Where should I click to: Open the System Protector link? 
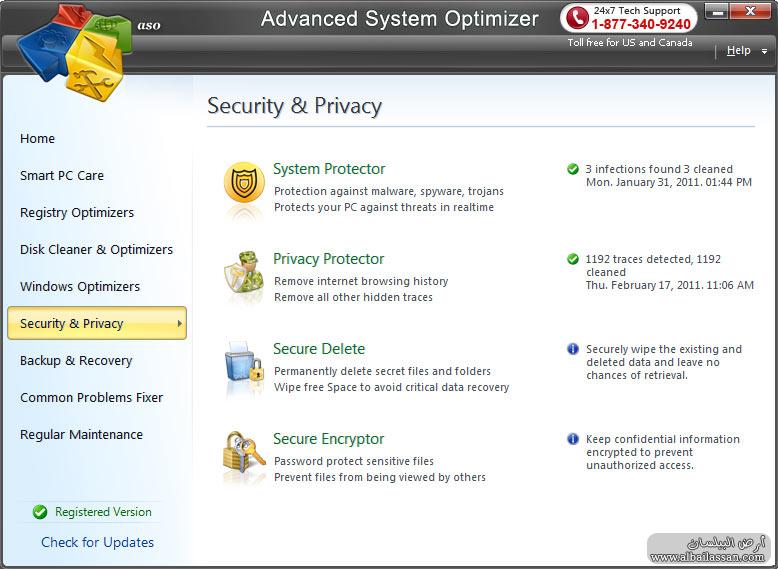(329, 169)
